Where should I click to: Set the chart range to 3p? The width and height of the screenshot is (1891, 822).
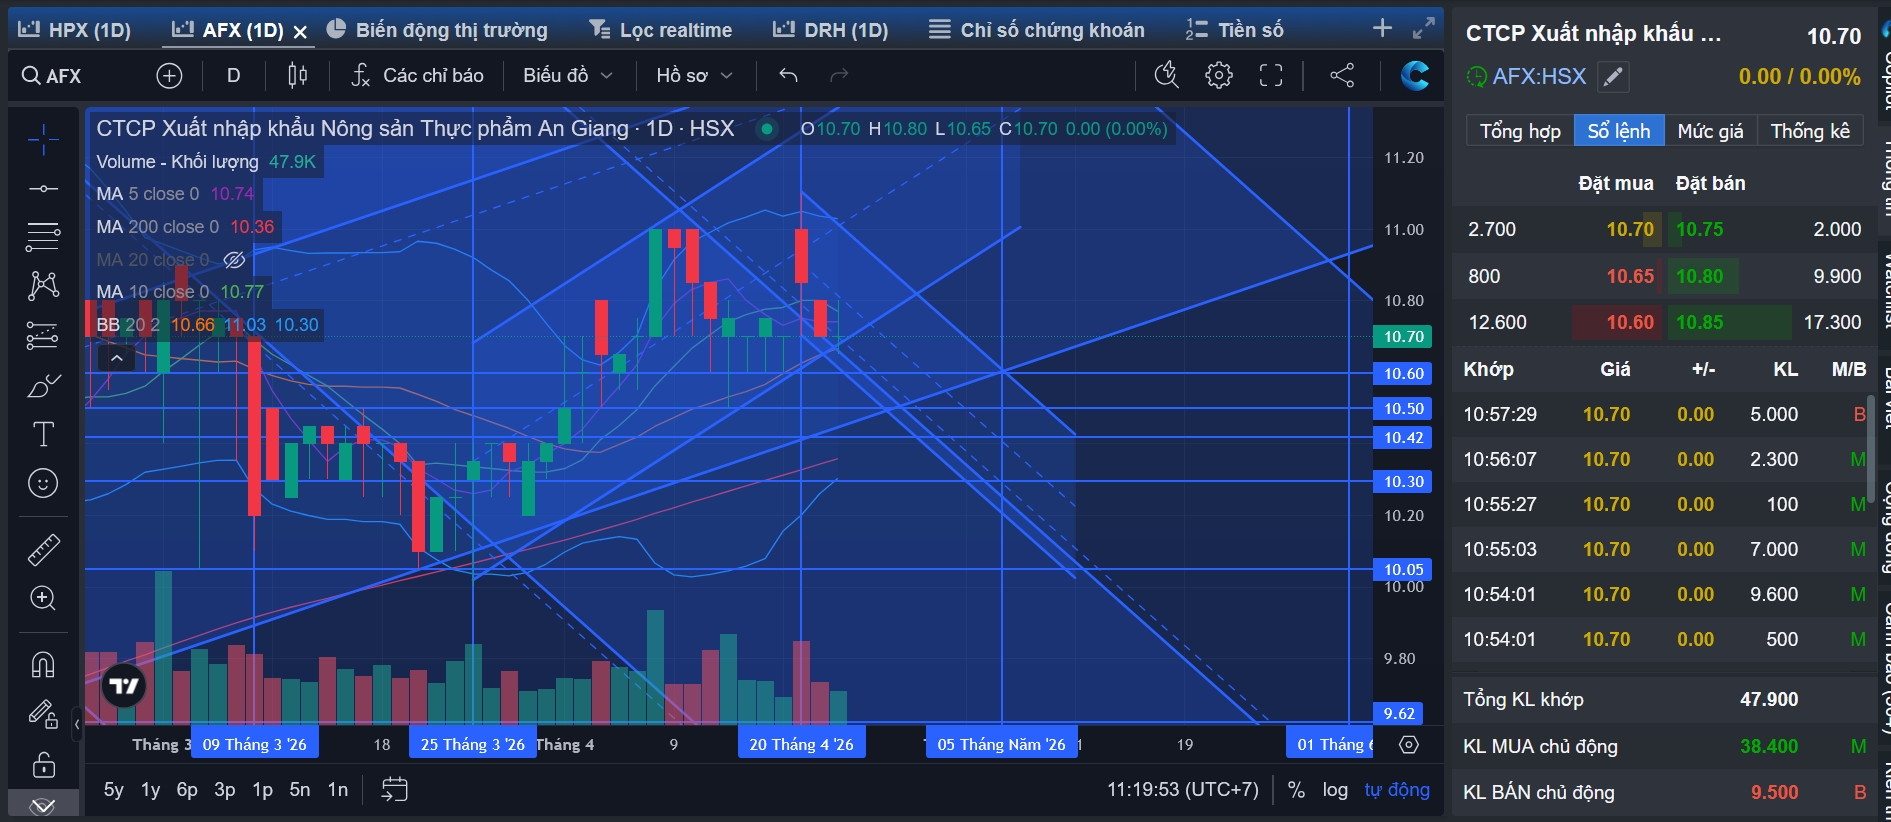pos(225,789)
